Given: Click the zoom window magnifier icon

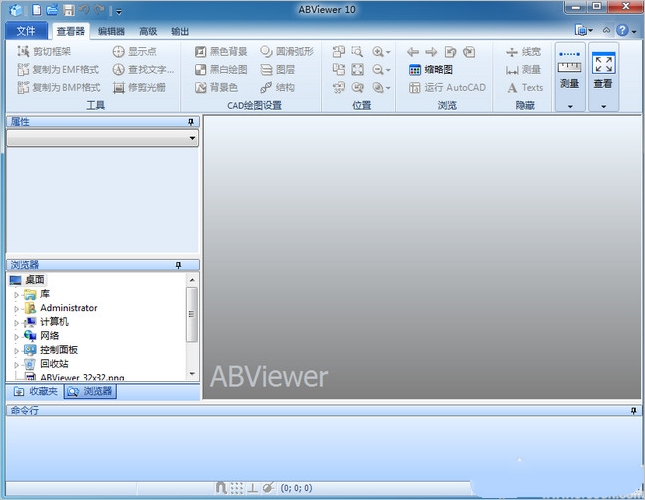Looking at the screenshot, I should point(357,52).
